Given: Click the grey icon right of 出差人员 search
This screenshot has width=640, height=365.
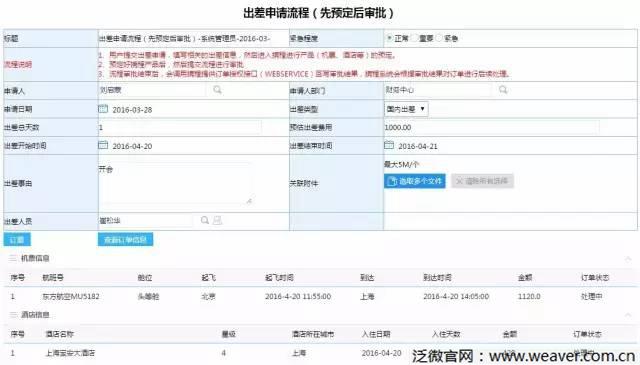Looking at the screenshot, I should click(218, 220).
